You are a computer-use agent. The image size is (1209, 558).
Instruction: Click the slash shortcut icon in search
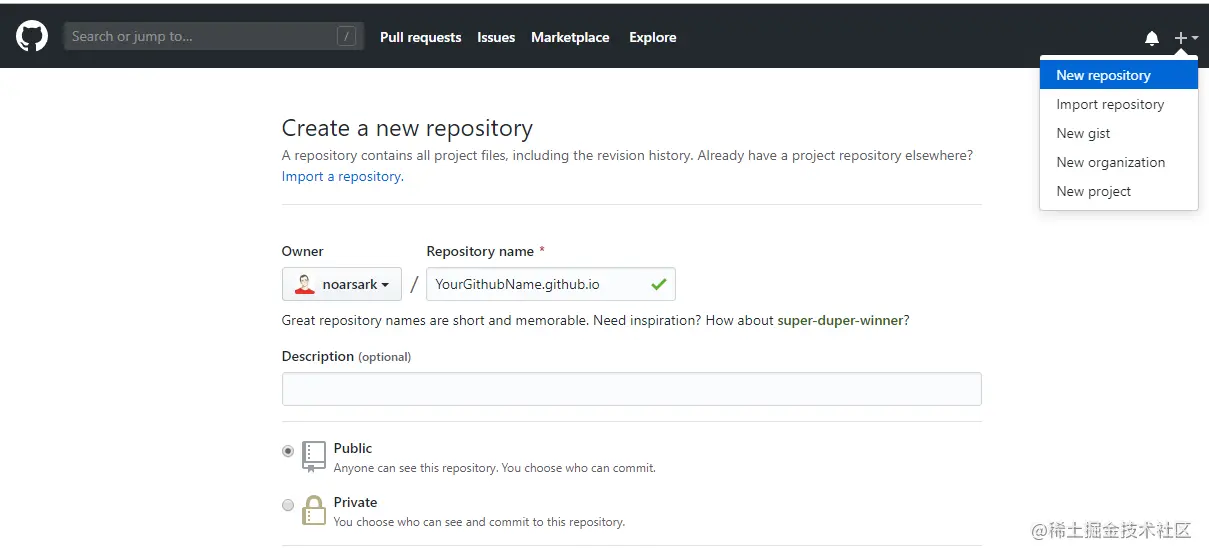347,37
